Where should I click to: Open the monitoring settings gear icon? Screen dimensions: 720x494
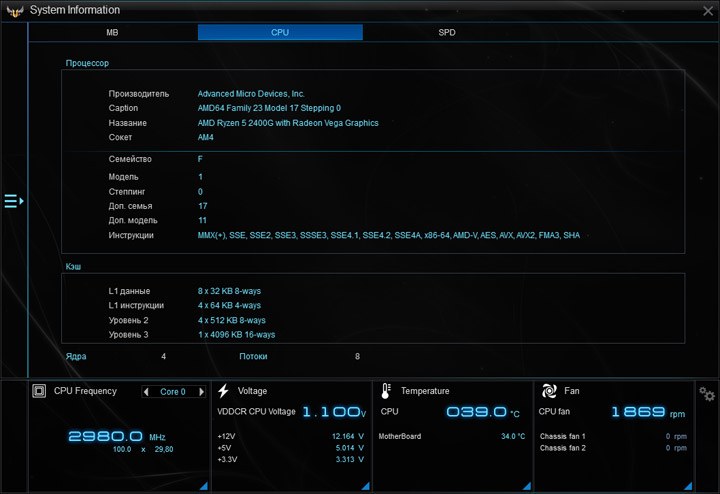coord(707,393)
